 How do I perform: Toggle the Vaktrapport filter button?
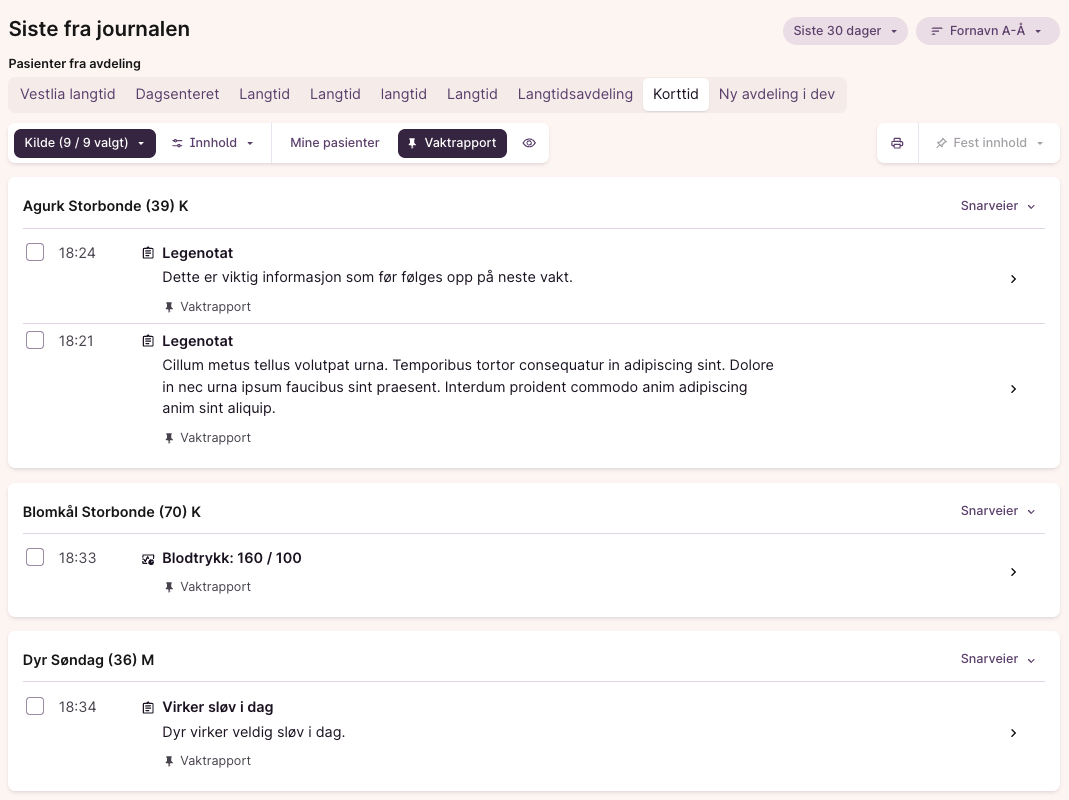(452, 143)
